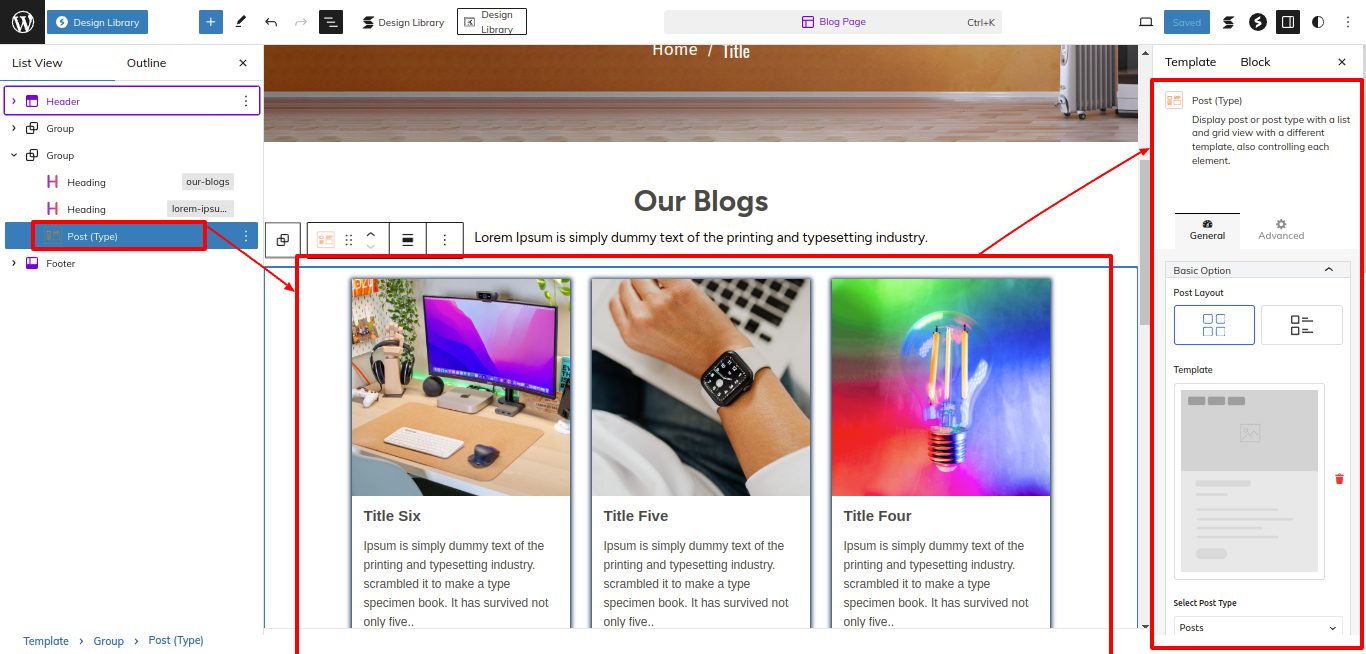Select the pencil Tools icon
The width and height of the screenshot is (1366, 654).
[241, 22]
